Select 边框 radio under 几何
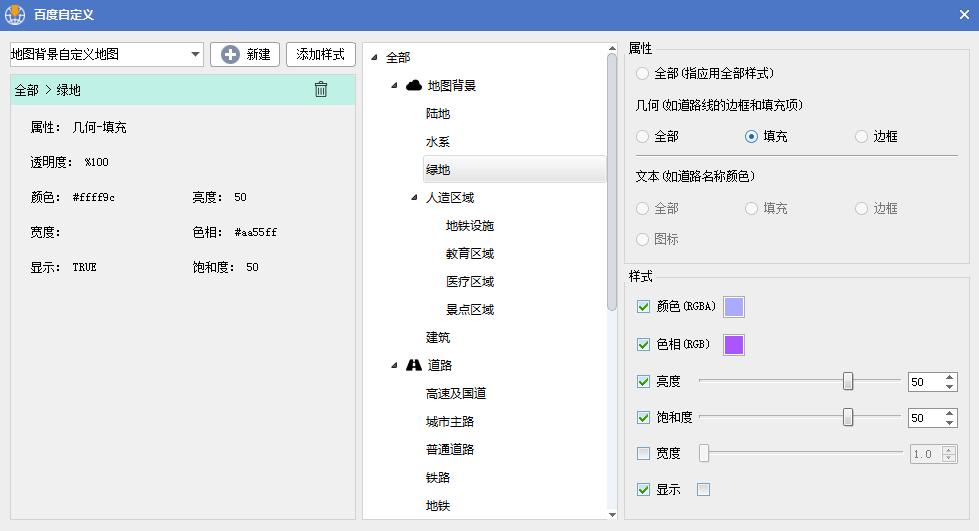The image size is (979, 531). pyautogui.click(x=862, y=136)
